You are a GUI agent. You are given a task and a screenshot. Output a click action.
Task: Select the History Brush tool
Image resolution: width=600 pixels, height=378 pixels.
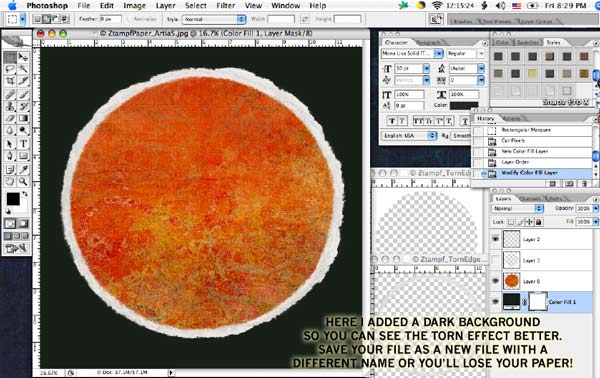pyautogui.click(x=23, y=106)
